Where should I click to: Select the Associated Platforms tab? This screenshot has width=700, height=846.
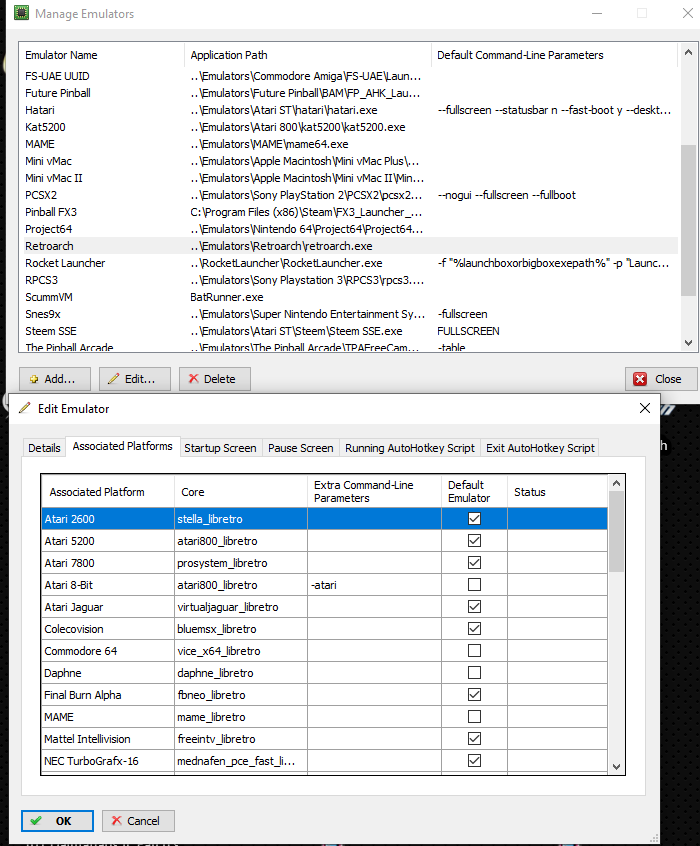pyautogui.click(x=123, y=446)
